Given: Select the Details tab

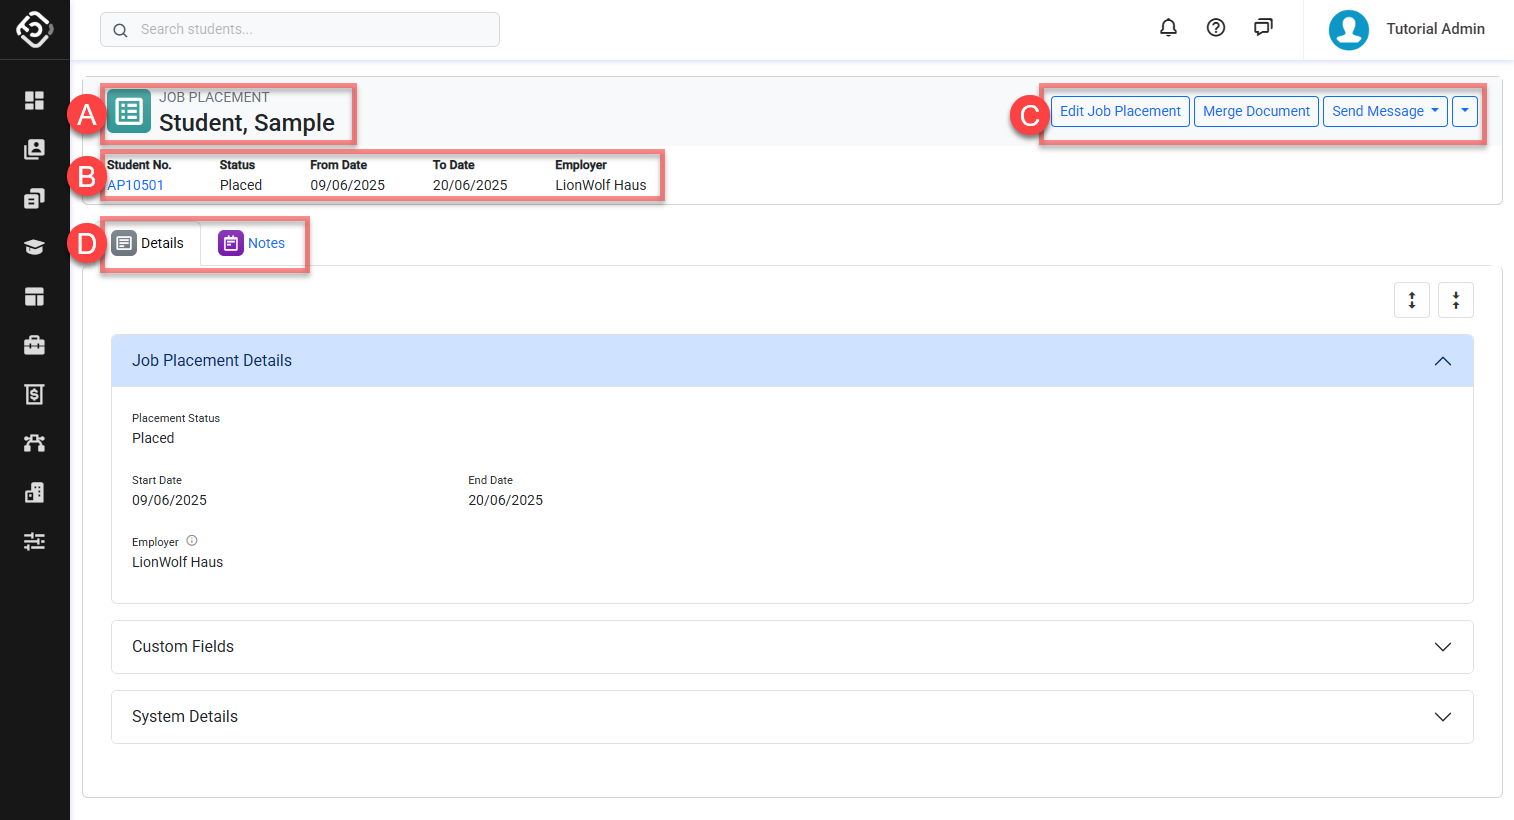Looking at the screenshot, I should (149, 243).
